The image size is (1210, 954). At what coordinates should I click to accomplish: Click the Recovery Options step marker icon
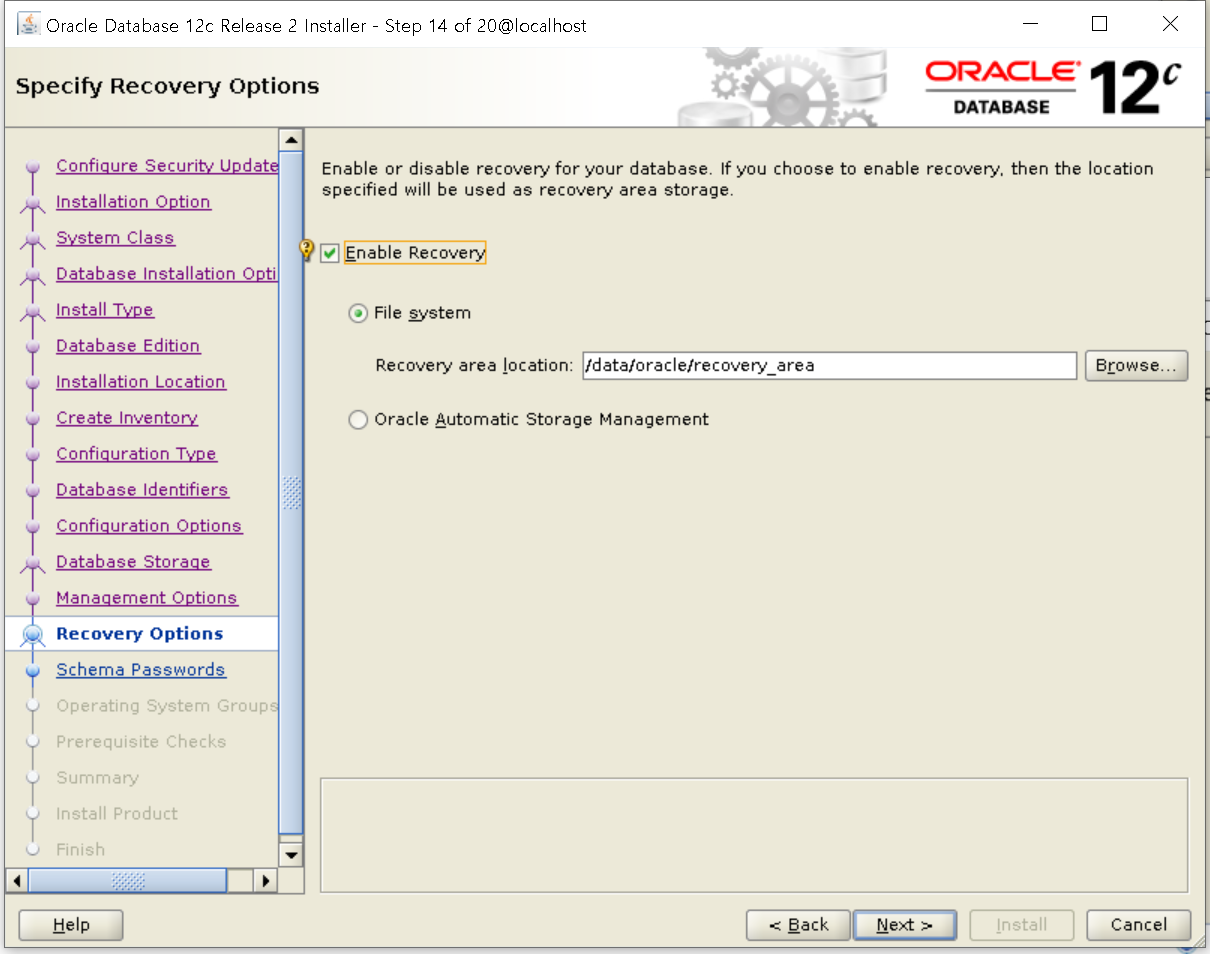point(33,634)
